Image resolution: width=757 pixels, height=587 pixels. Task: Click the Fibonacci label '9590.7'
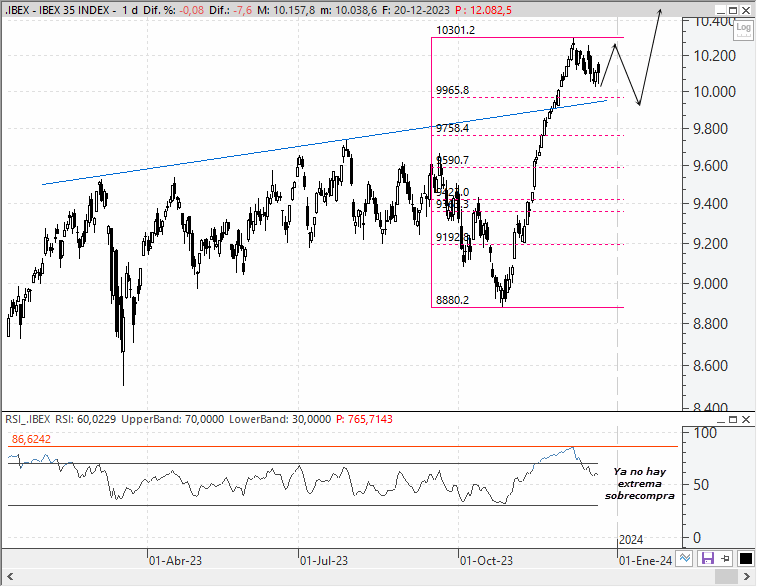(x=452, y=160)
